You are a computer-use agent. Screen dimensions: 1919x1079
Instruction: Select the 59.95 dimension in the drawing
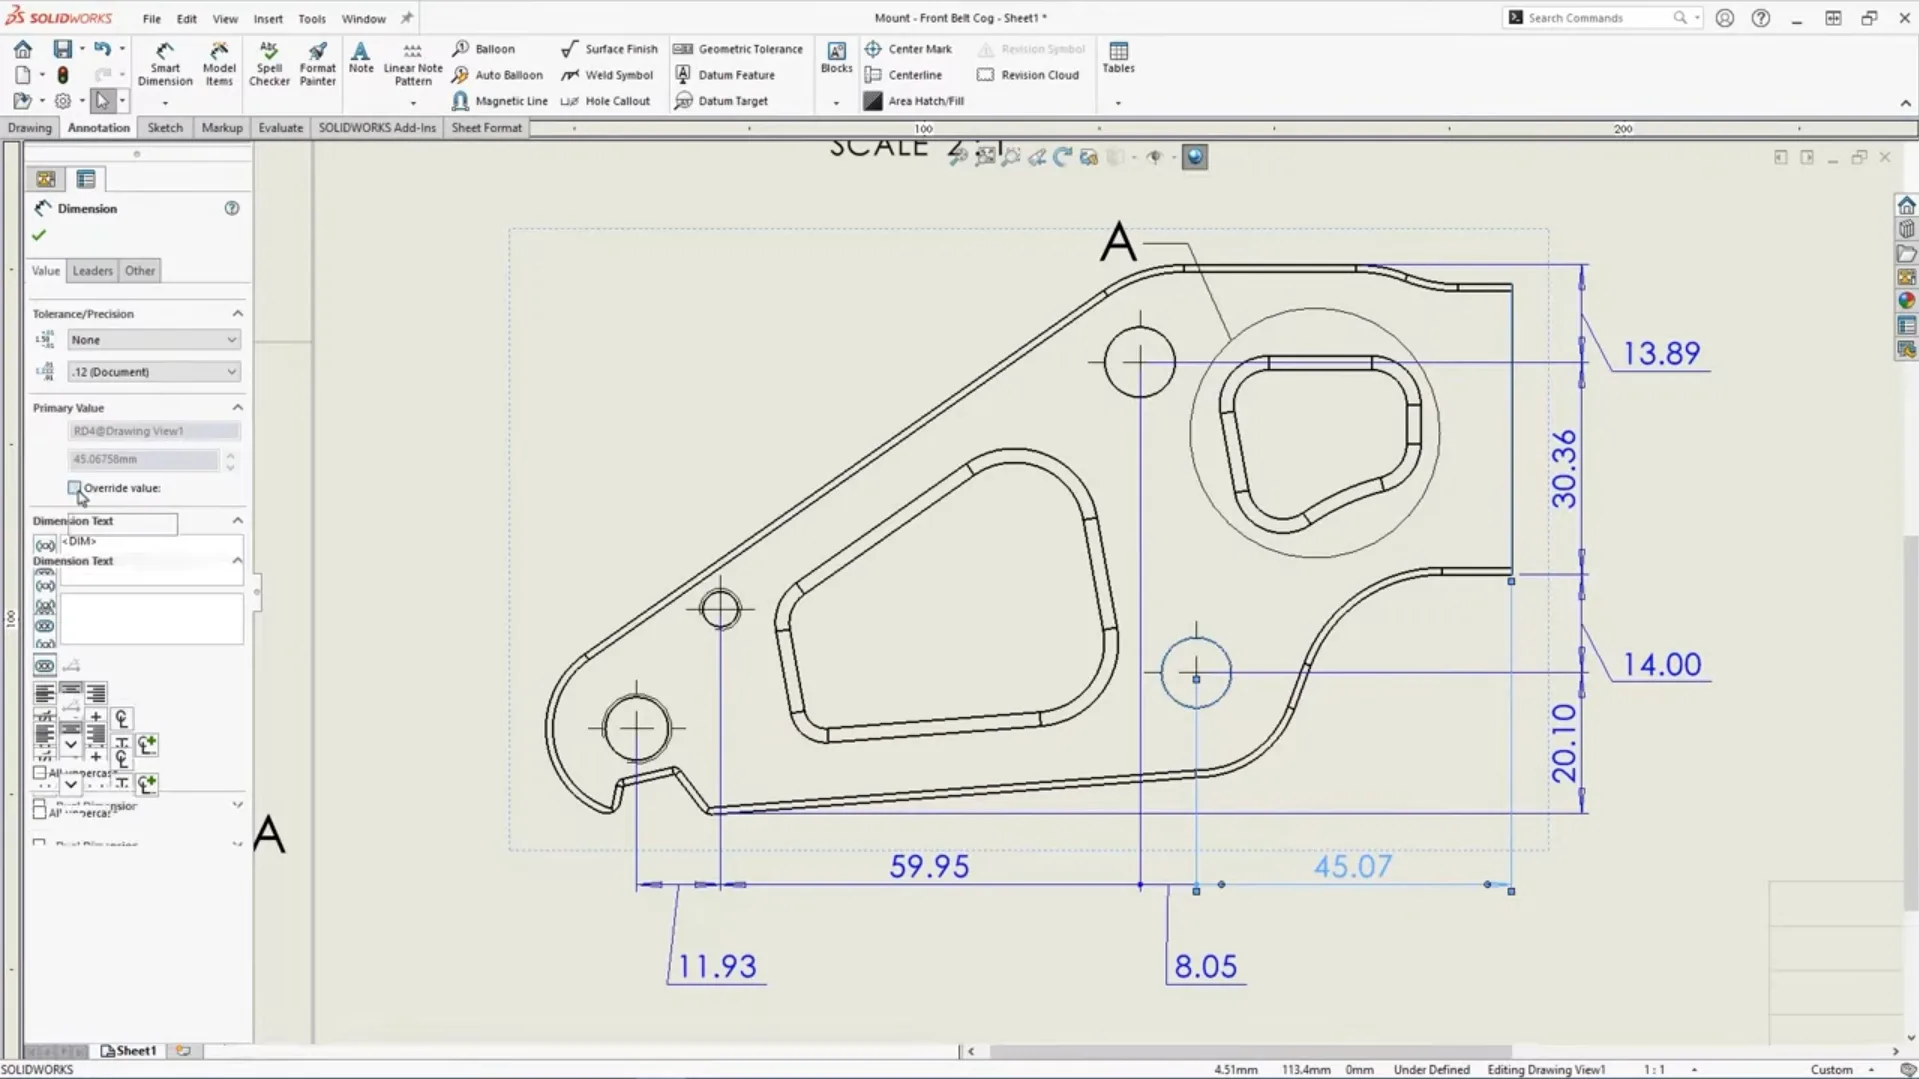[929, 866]
